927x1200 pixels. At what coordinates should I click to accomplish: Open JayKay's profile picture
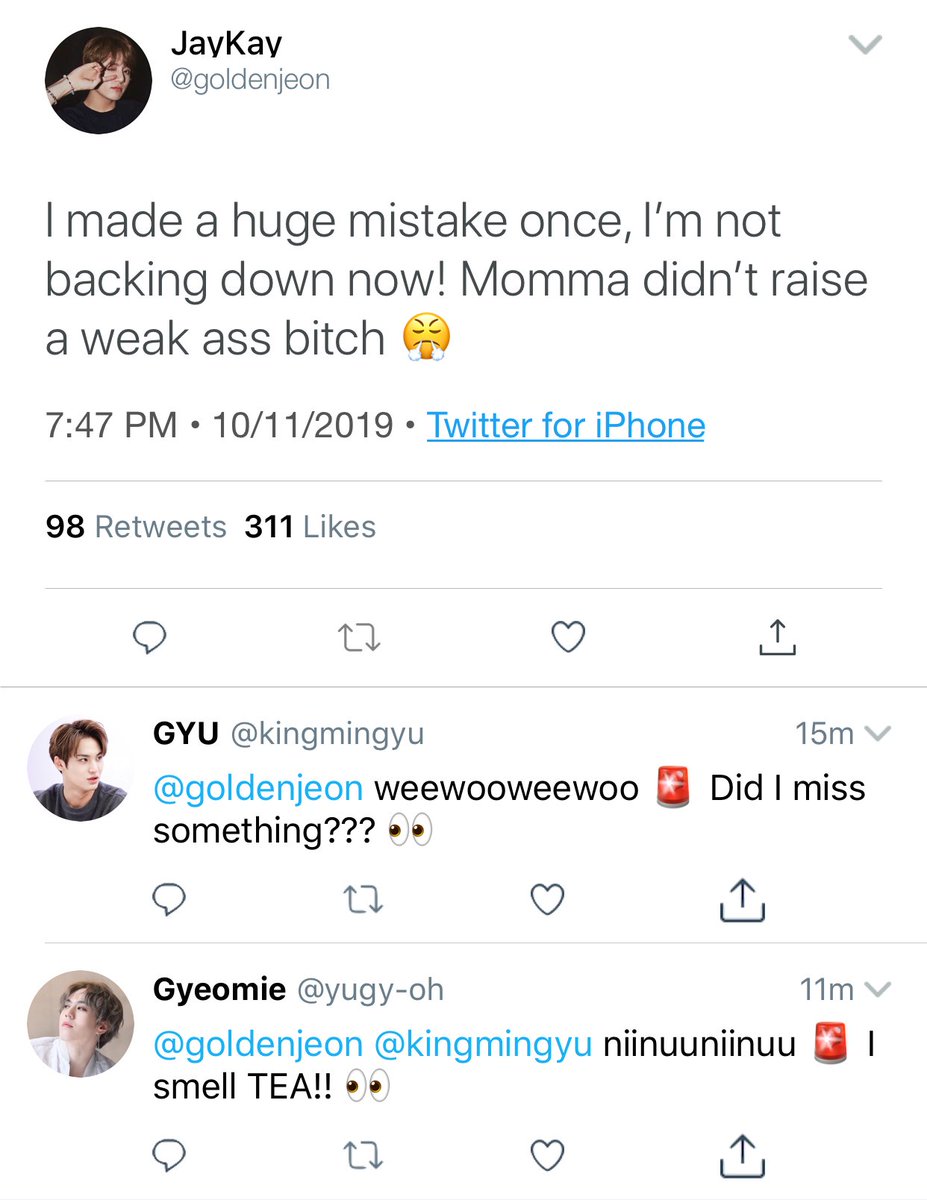[99, 81]
